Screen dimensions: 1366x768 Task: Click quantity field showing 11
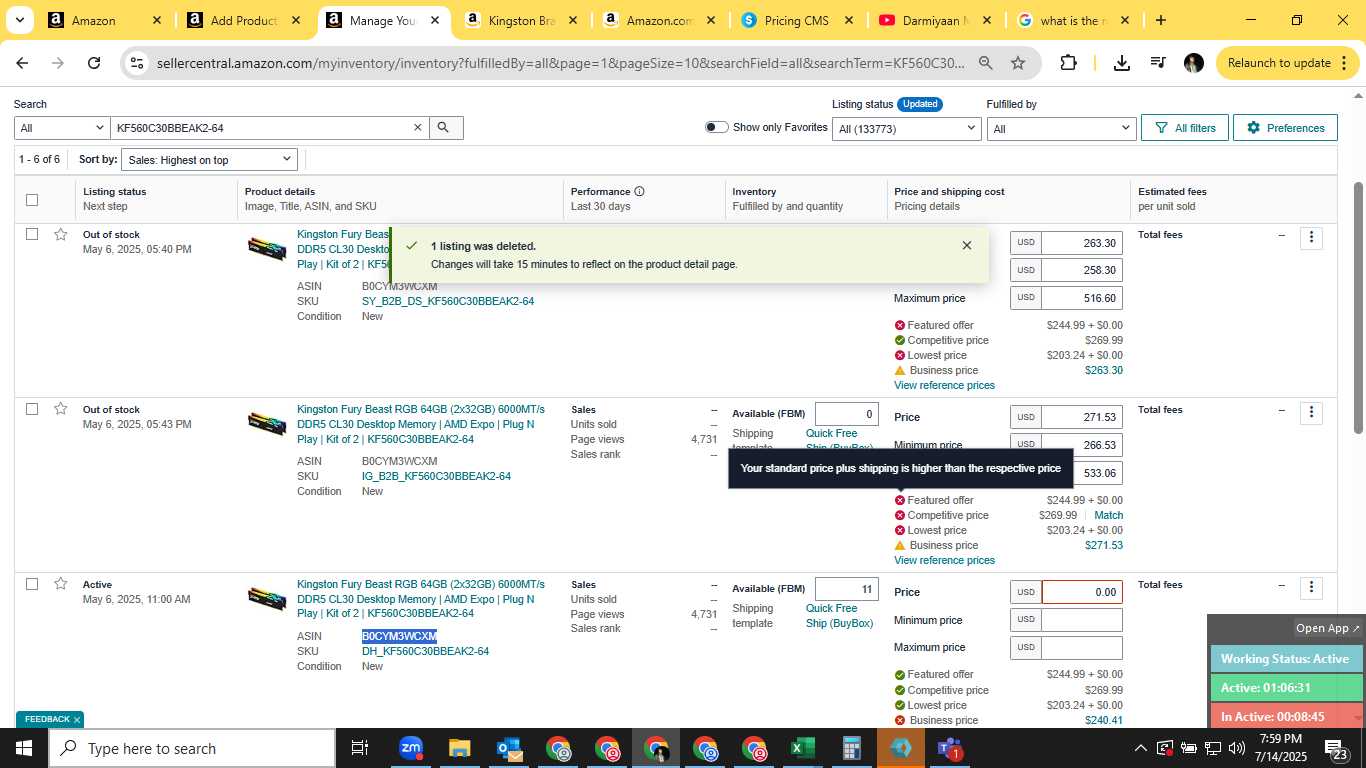tap(847, 589)
